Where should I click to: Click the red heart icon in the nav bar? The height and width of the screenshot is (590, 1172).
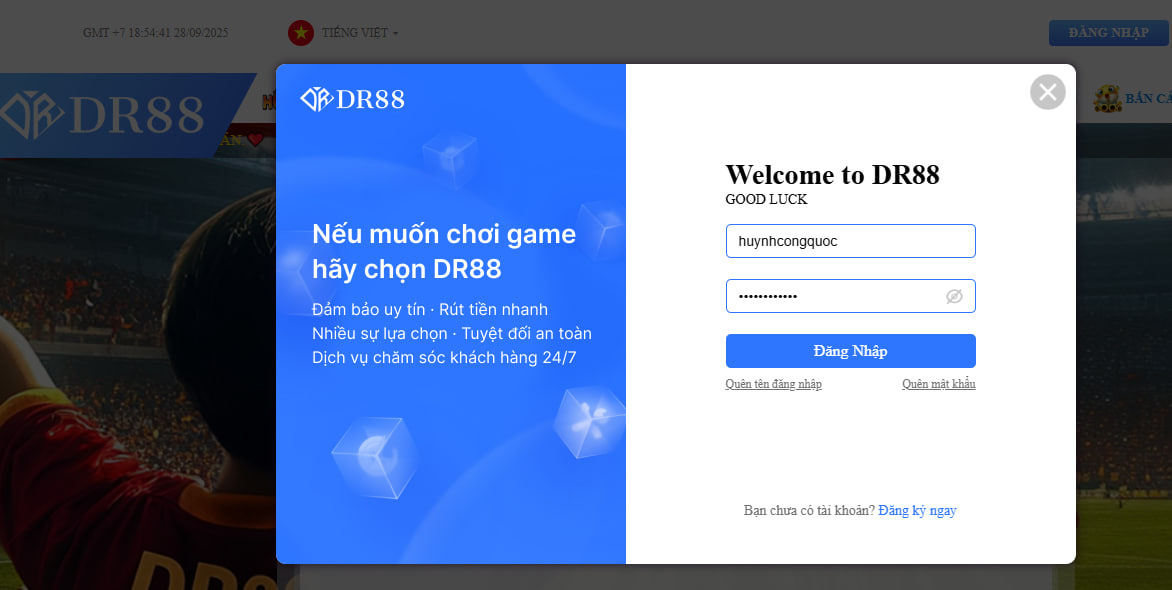pyautogui.click(x=256, y=140)
